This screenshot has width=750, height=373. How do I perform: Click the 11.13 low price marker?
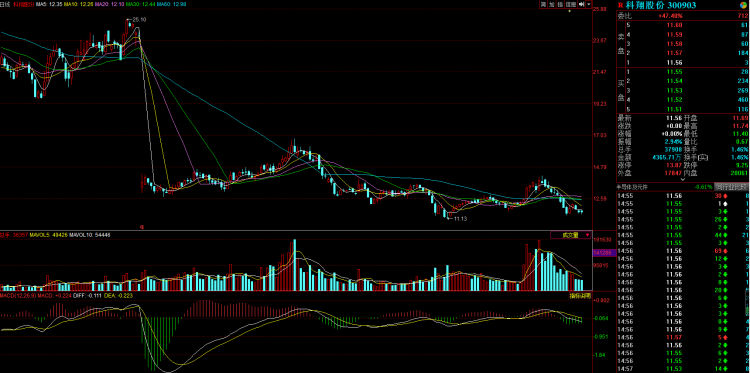click(x=460, y=219)
